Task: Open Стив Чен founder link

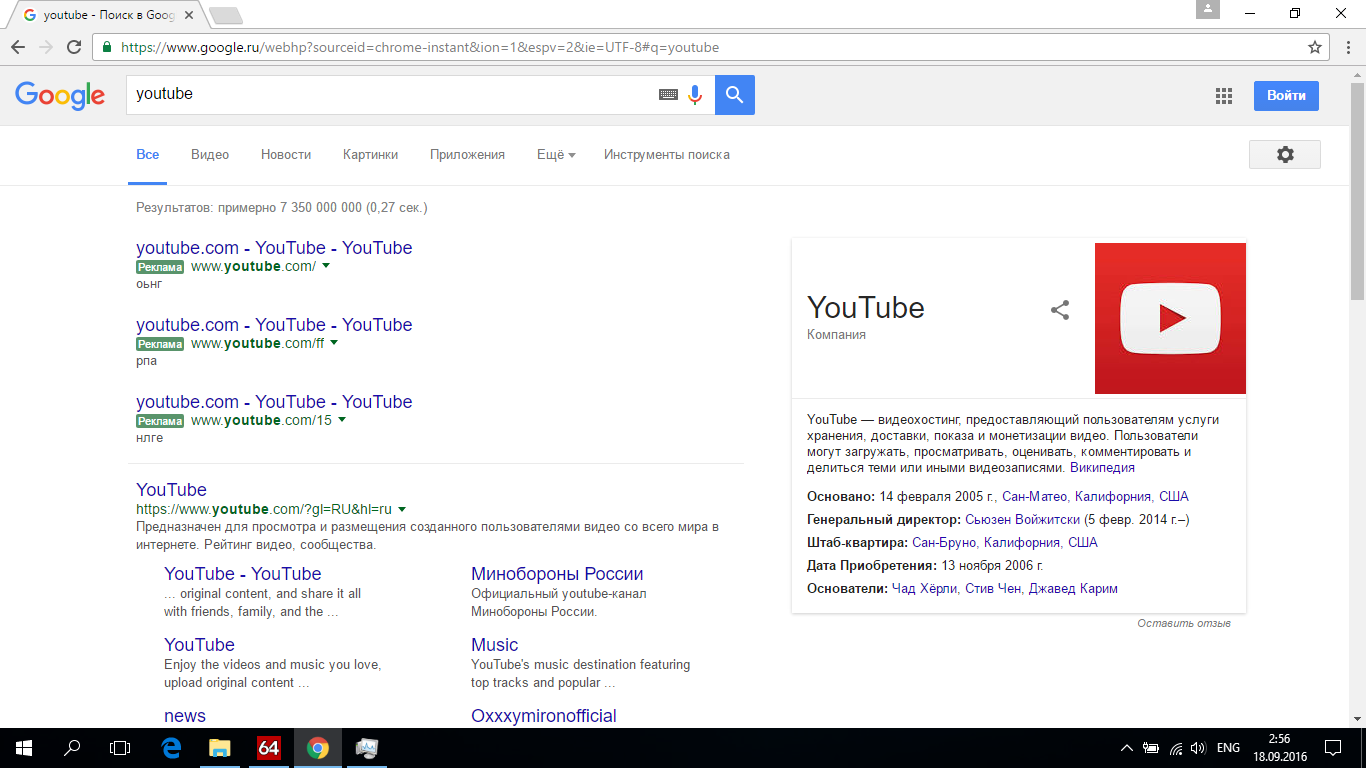Action: 993,589
